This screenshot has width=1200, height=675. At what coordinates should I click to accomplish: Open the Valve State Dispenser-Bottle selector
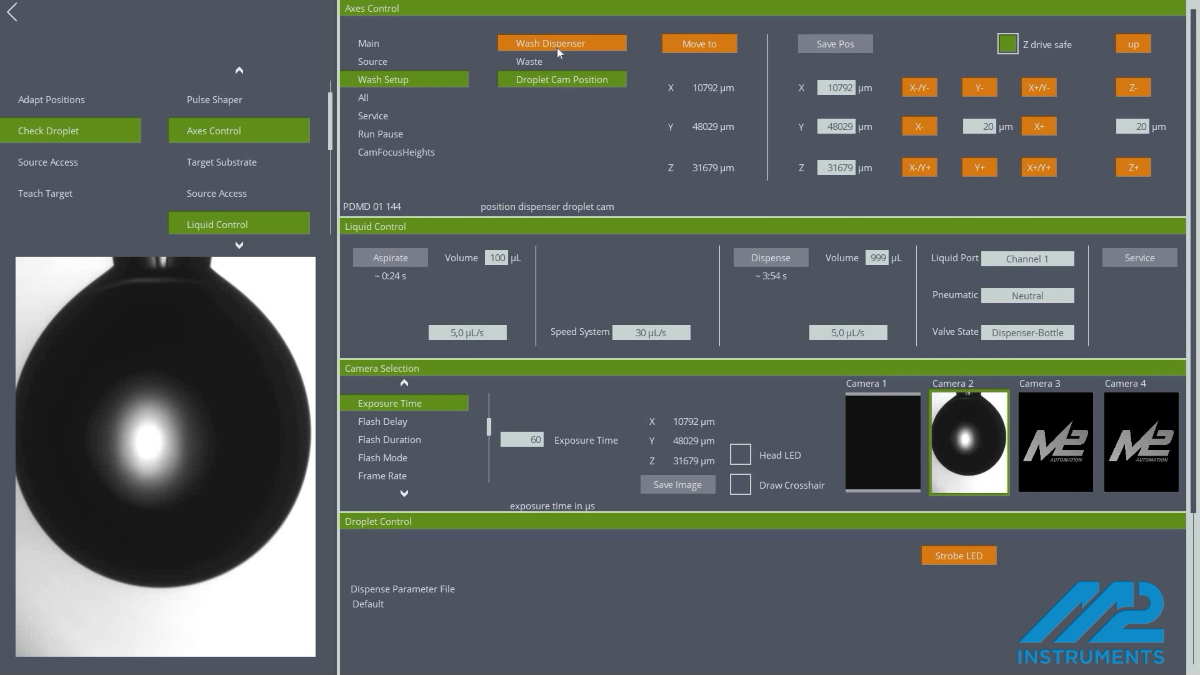click(x=1027, y=333)
